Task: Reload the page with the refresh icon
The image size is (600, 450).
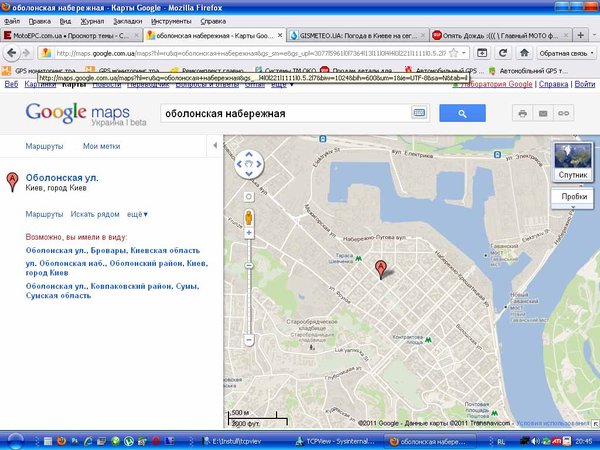Action: 503,53
